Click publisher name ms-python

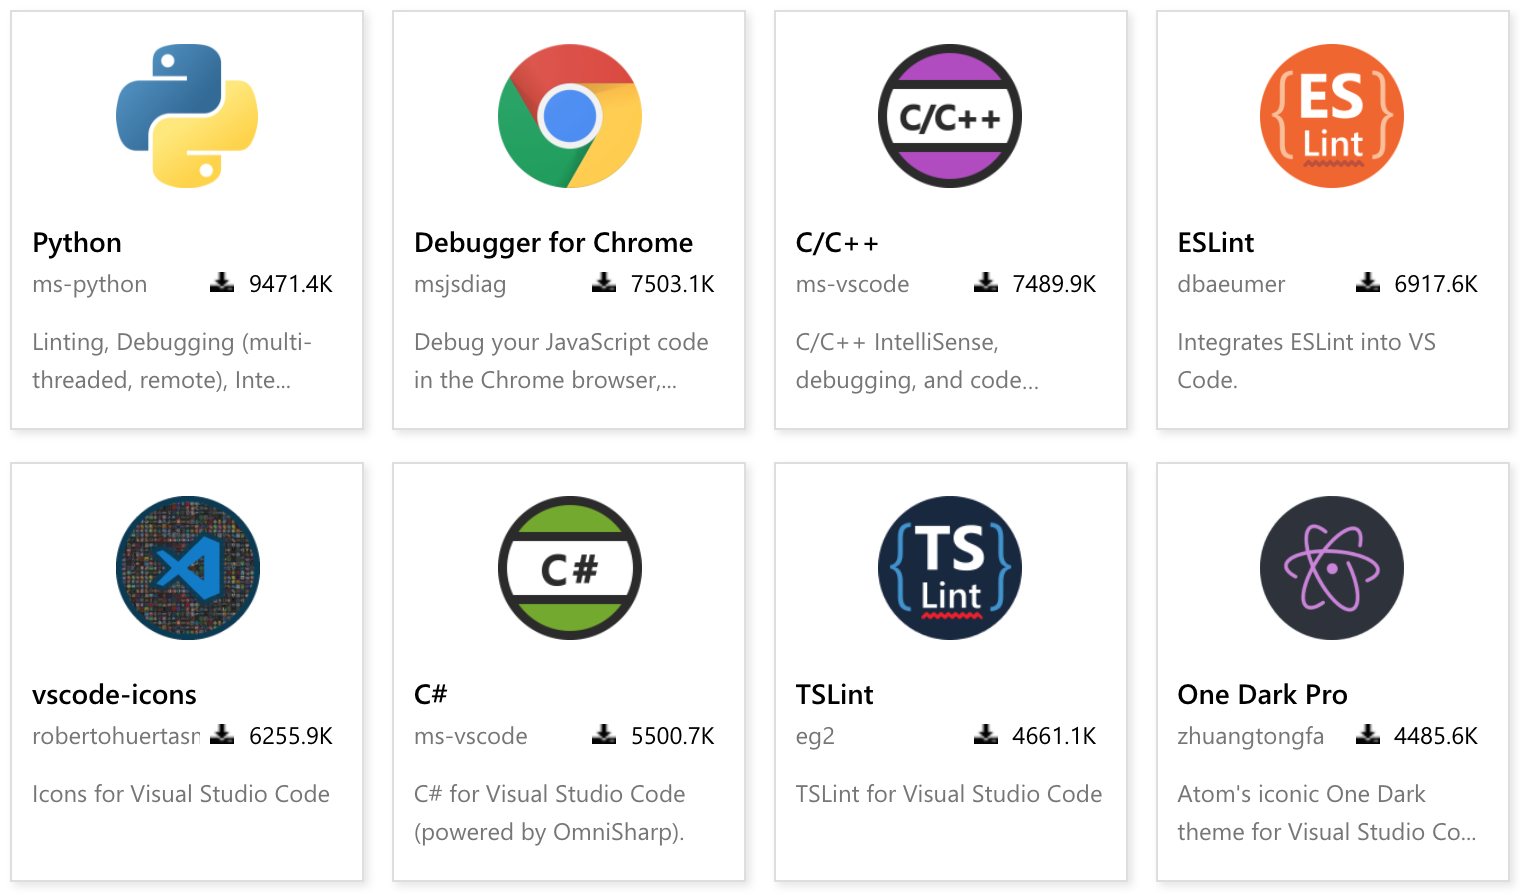[90, 284]
